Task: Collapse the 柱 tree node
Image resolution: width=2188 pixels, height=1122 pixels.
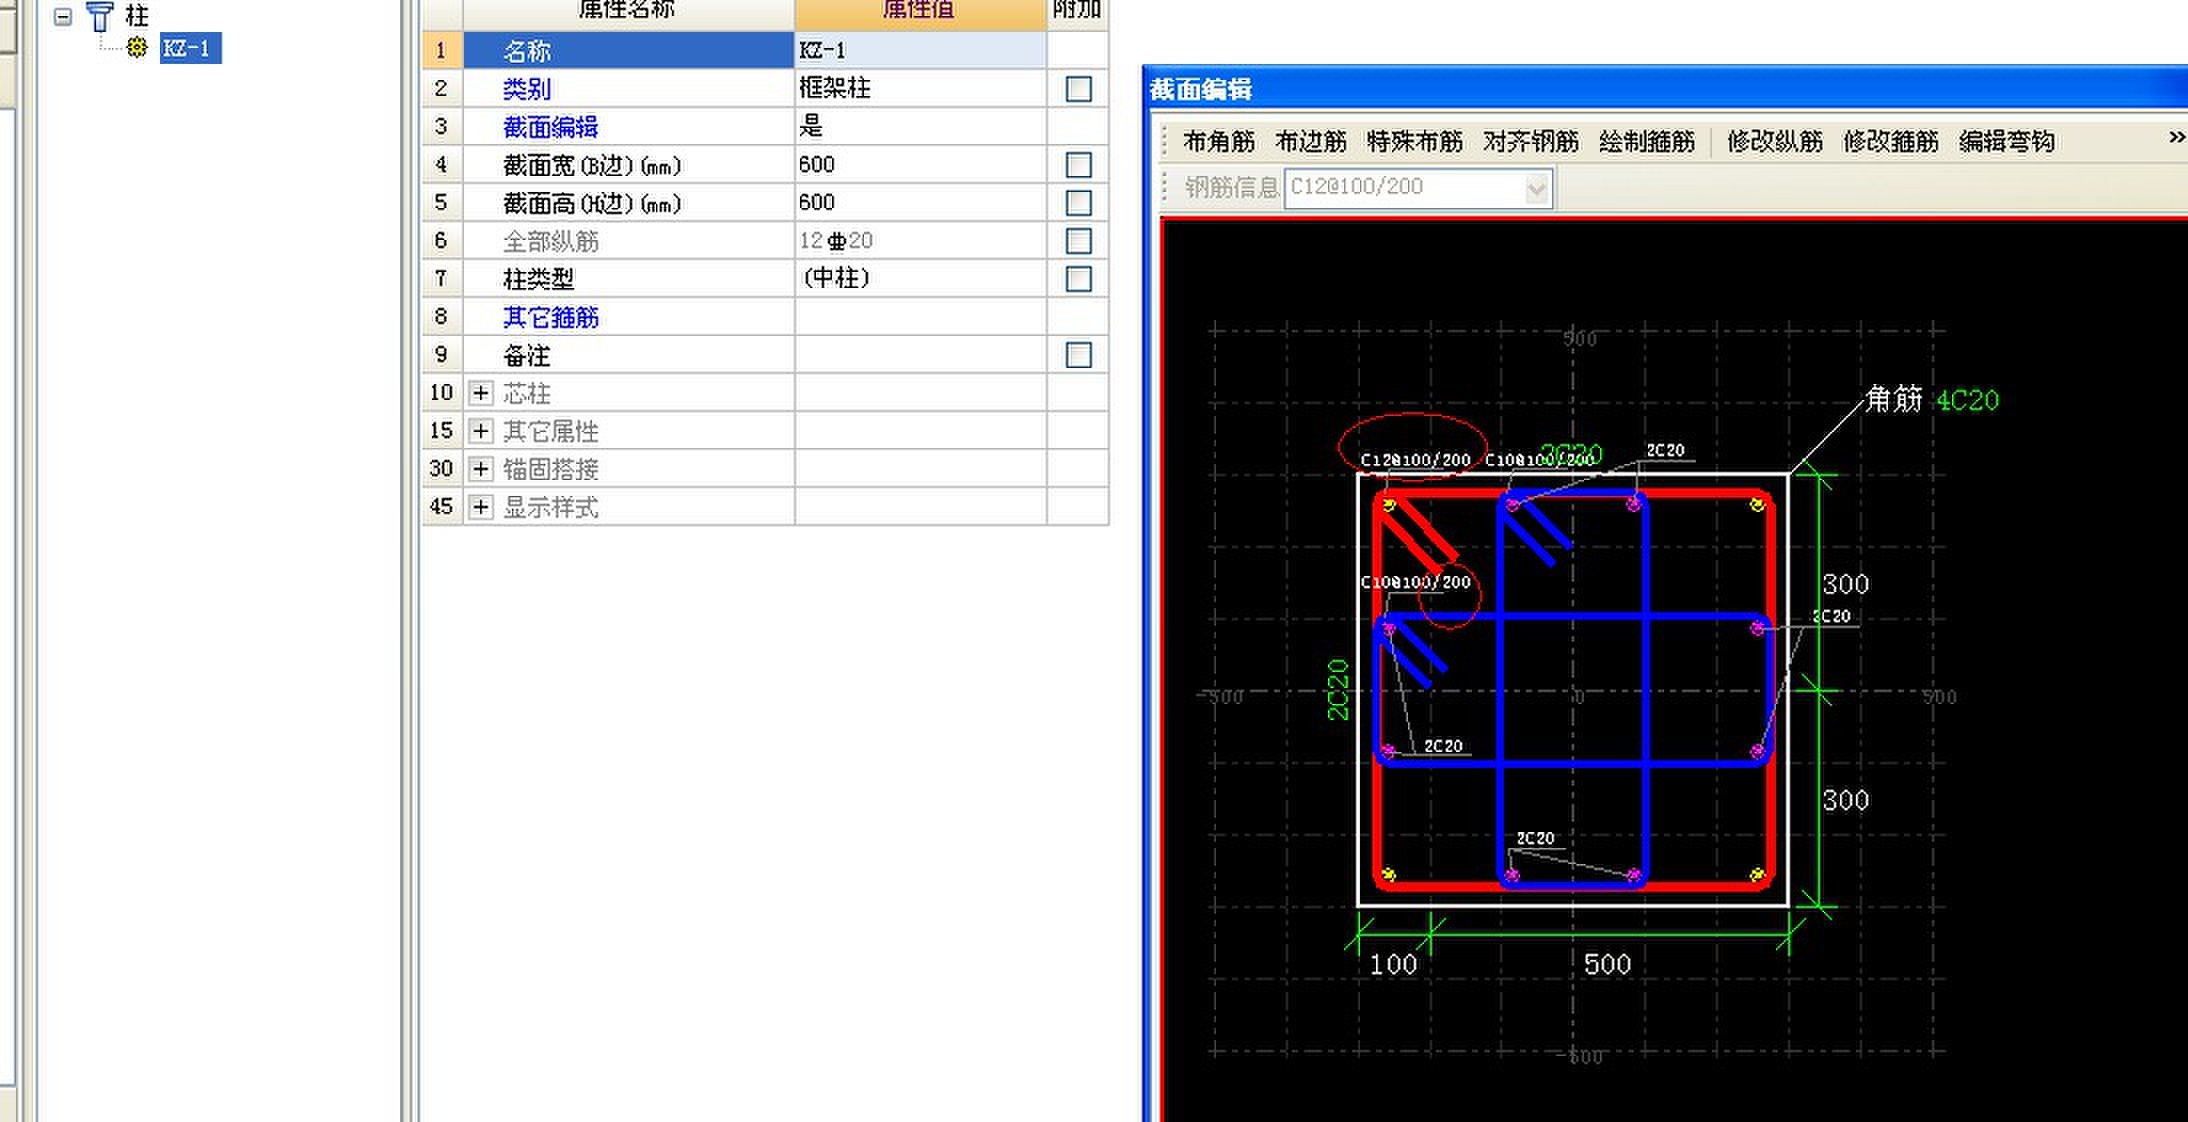Action: (63, 16)
